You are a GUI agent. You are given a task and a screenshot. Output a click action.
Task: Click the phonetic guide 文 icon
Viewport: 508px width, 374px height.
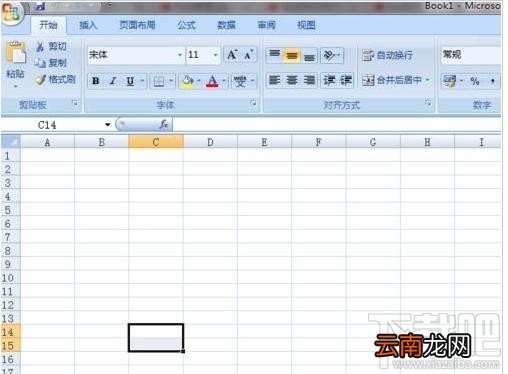coord(240,81)
